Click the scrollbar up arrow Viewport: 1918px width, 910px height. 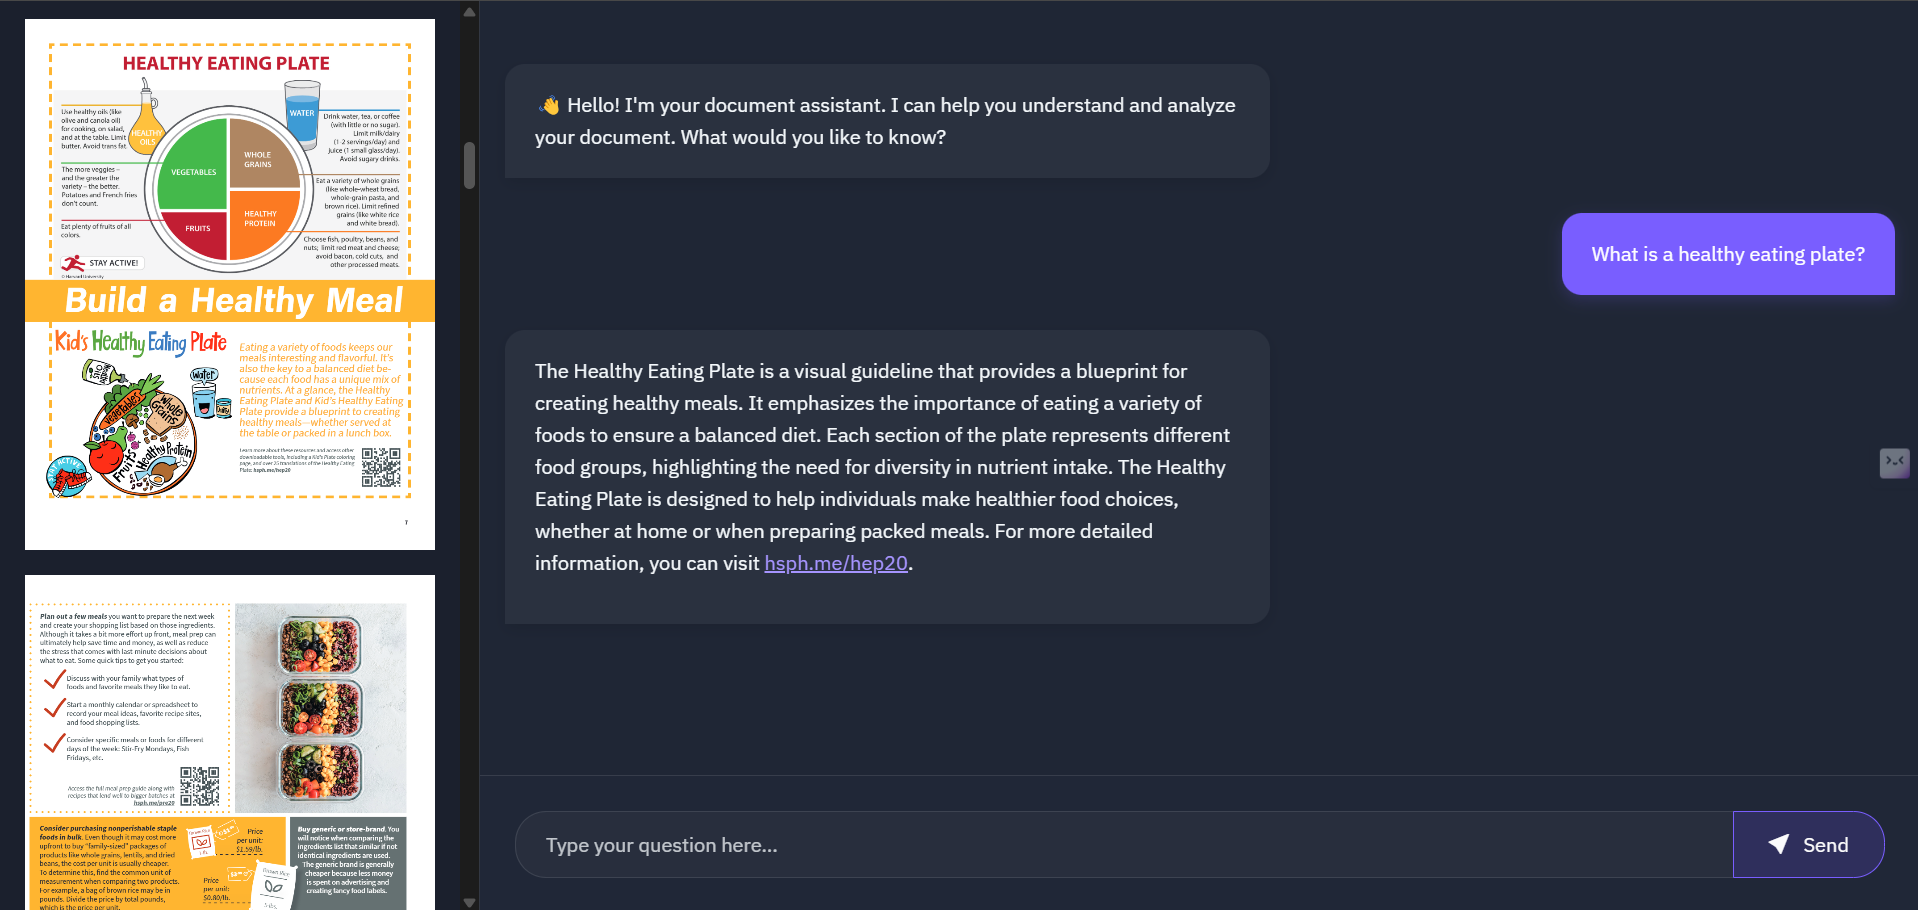(x=468, y=11)
